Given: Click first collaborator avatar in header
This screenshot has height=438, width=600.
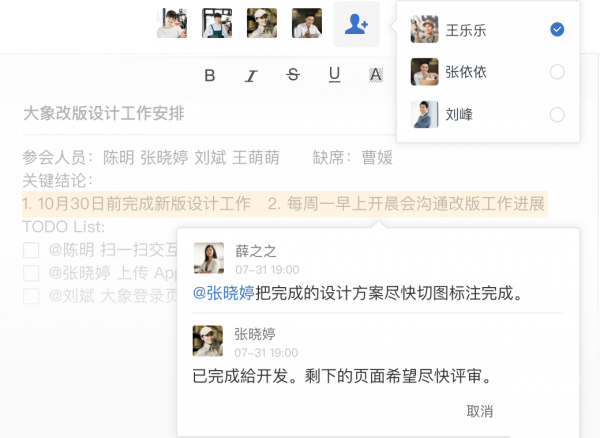Looking at the screenshot, I should (172, 23).
